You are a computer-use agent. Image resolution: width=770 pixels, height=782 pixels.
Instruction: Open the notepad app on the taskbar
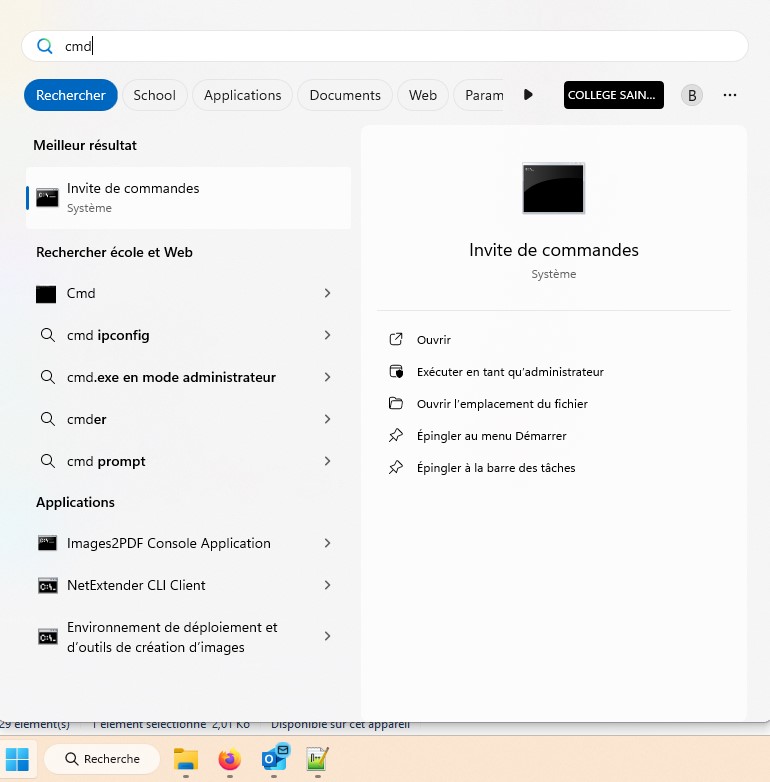(317, 759)
